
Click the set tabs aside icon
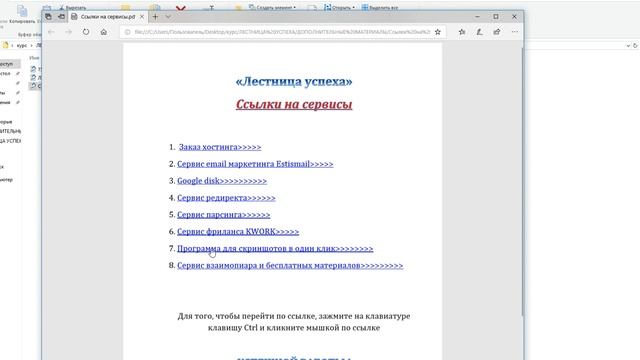pos(61,17)
